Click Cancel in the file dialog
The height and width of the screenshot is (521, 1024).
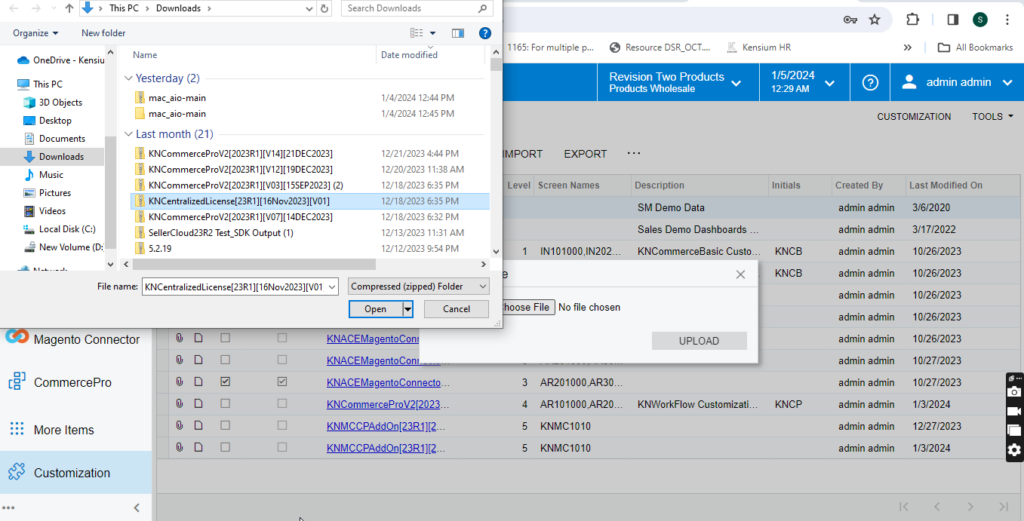click(456, 309)
